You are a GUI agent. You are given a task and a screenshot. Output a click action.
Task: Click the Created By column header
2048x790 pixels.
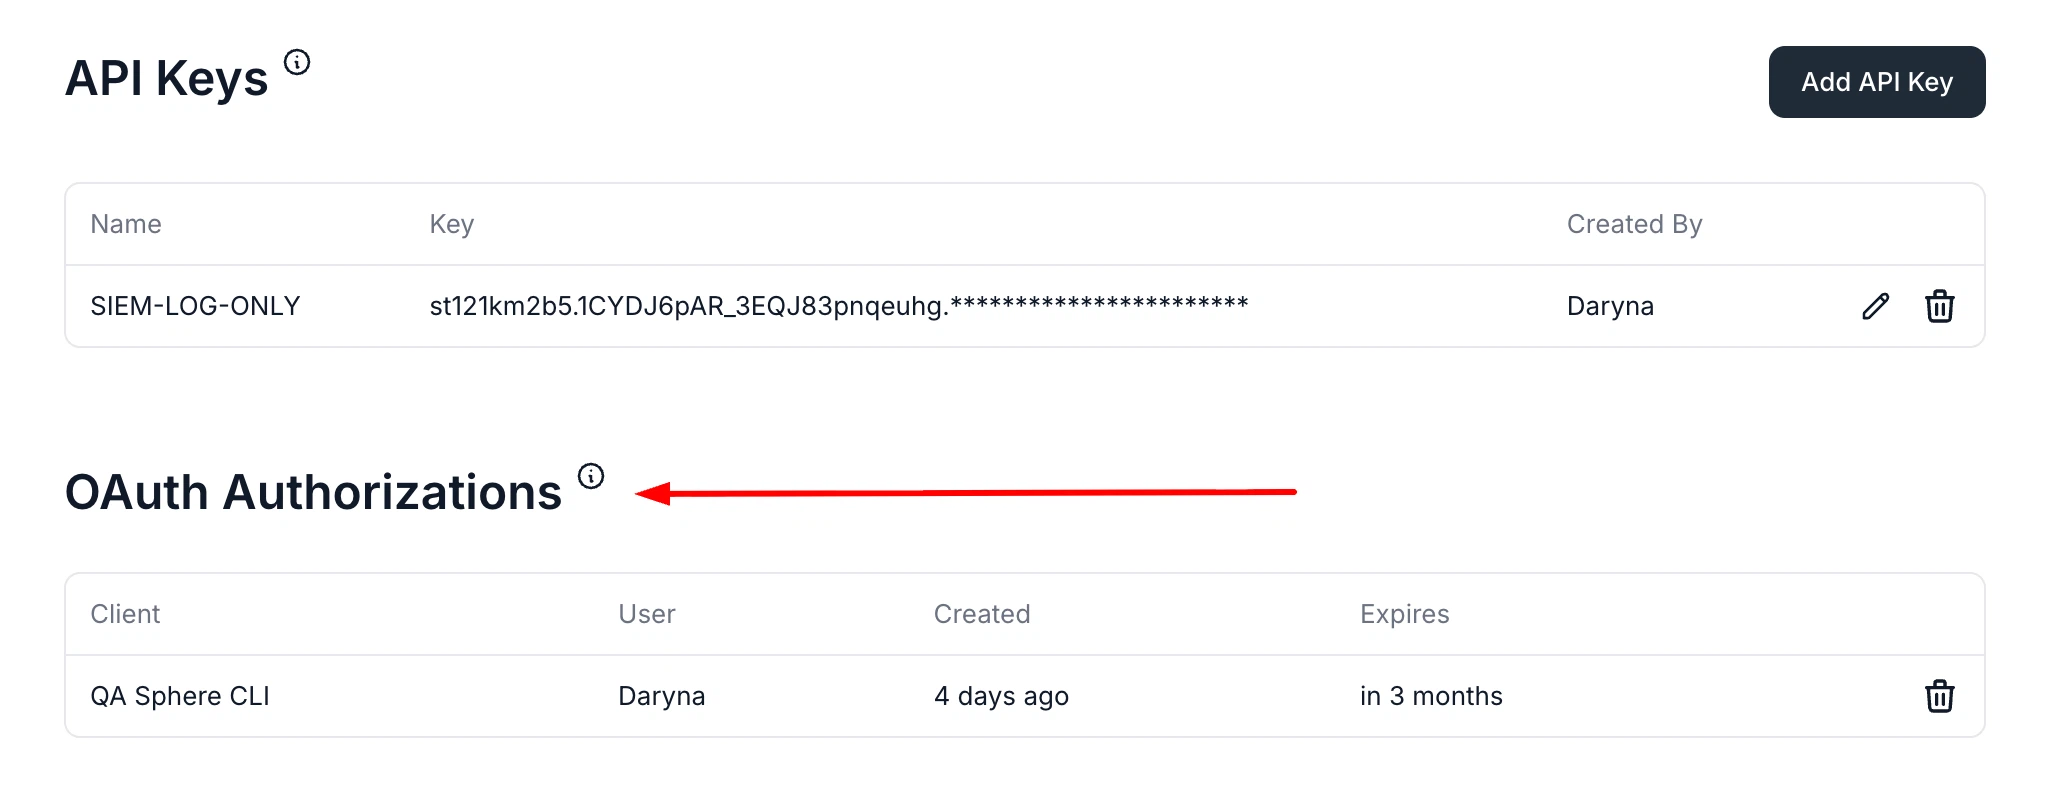point(1634,224)
